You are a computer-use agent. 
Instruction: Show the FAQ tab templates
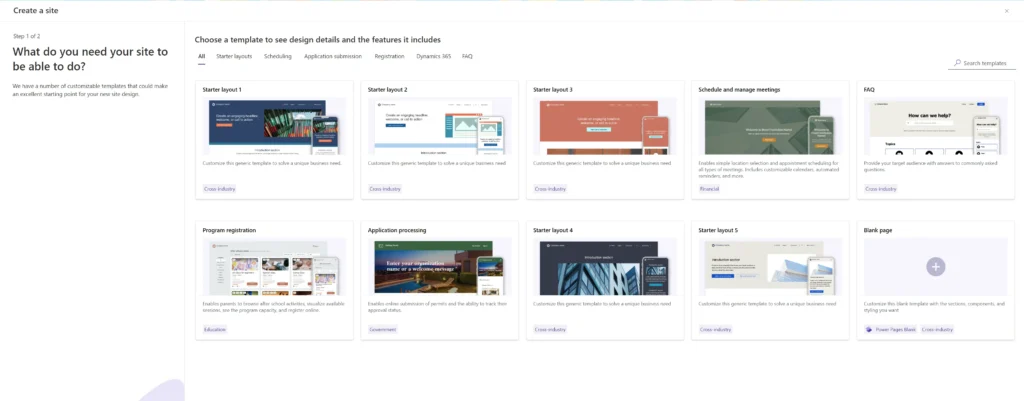tap(467, 57)
